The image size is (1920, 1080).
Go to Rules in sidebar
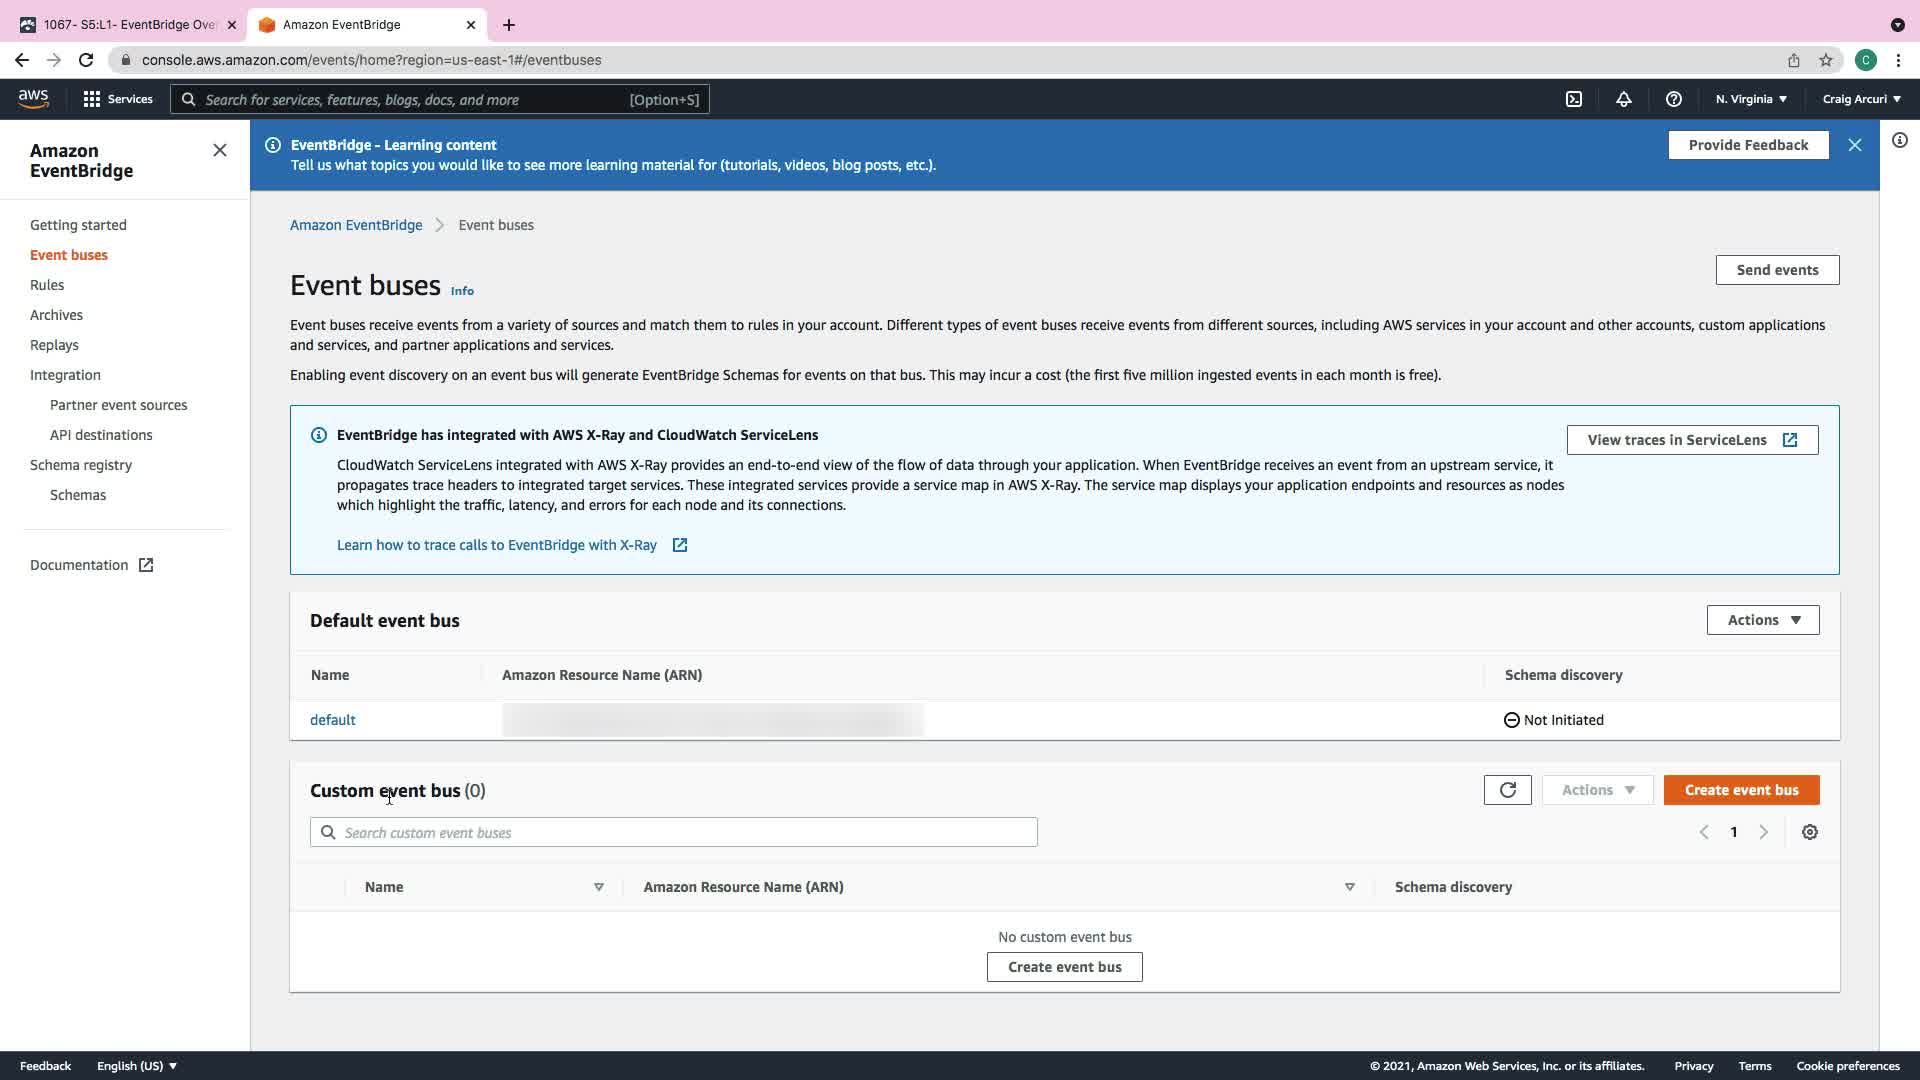[x=47, y=285]
